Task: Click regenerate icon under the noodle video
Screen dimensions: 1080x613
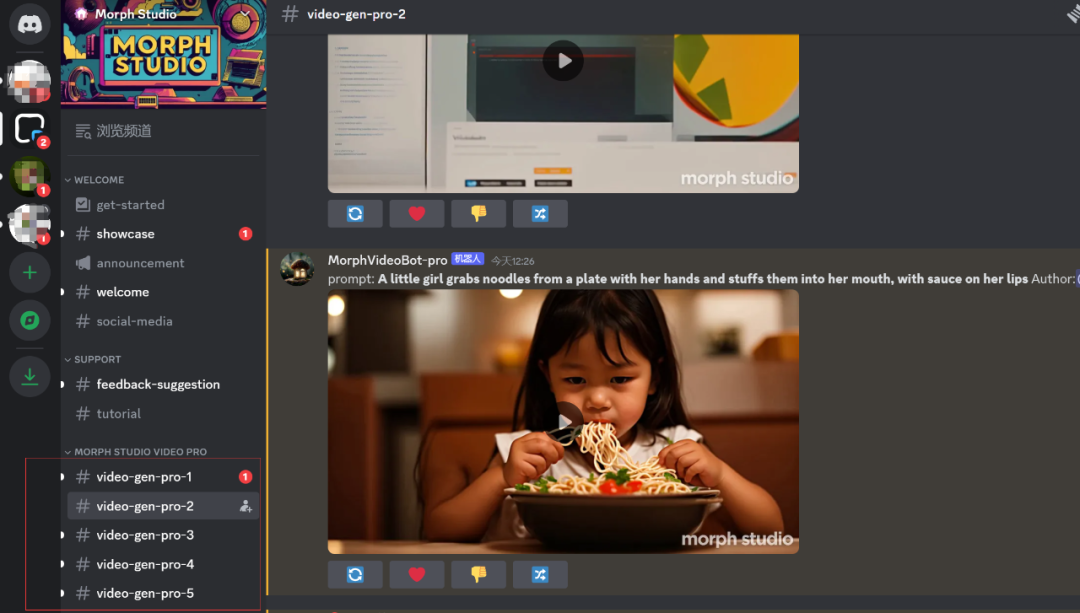Action: pos(355,574)
